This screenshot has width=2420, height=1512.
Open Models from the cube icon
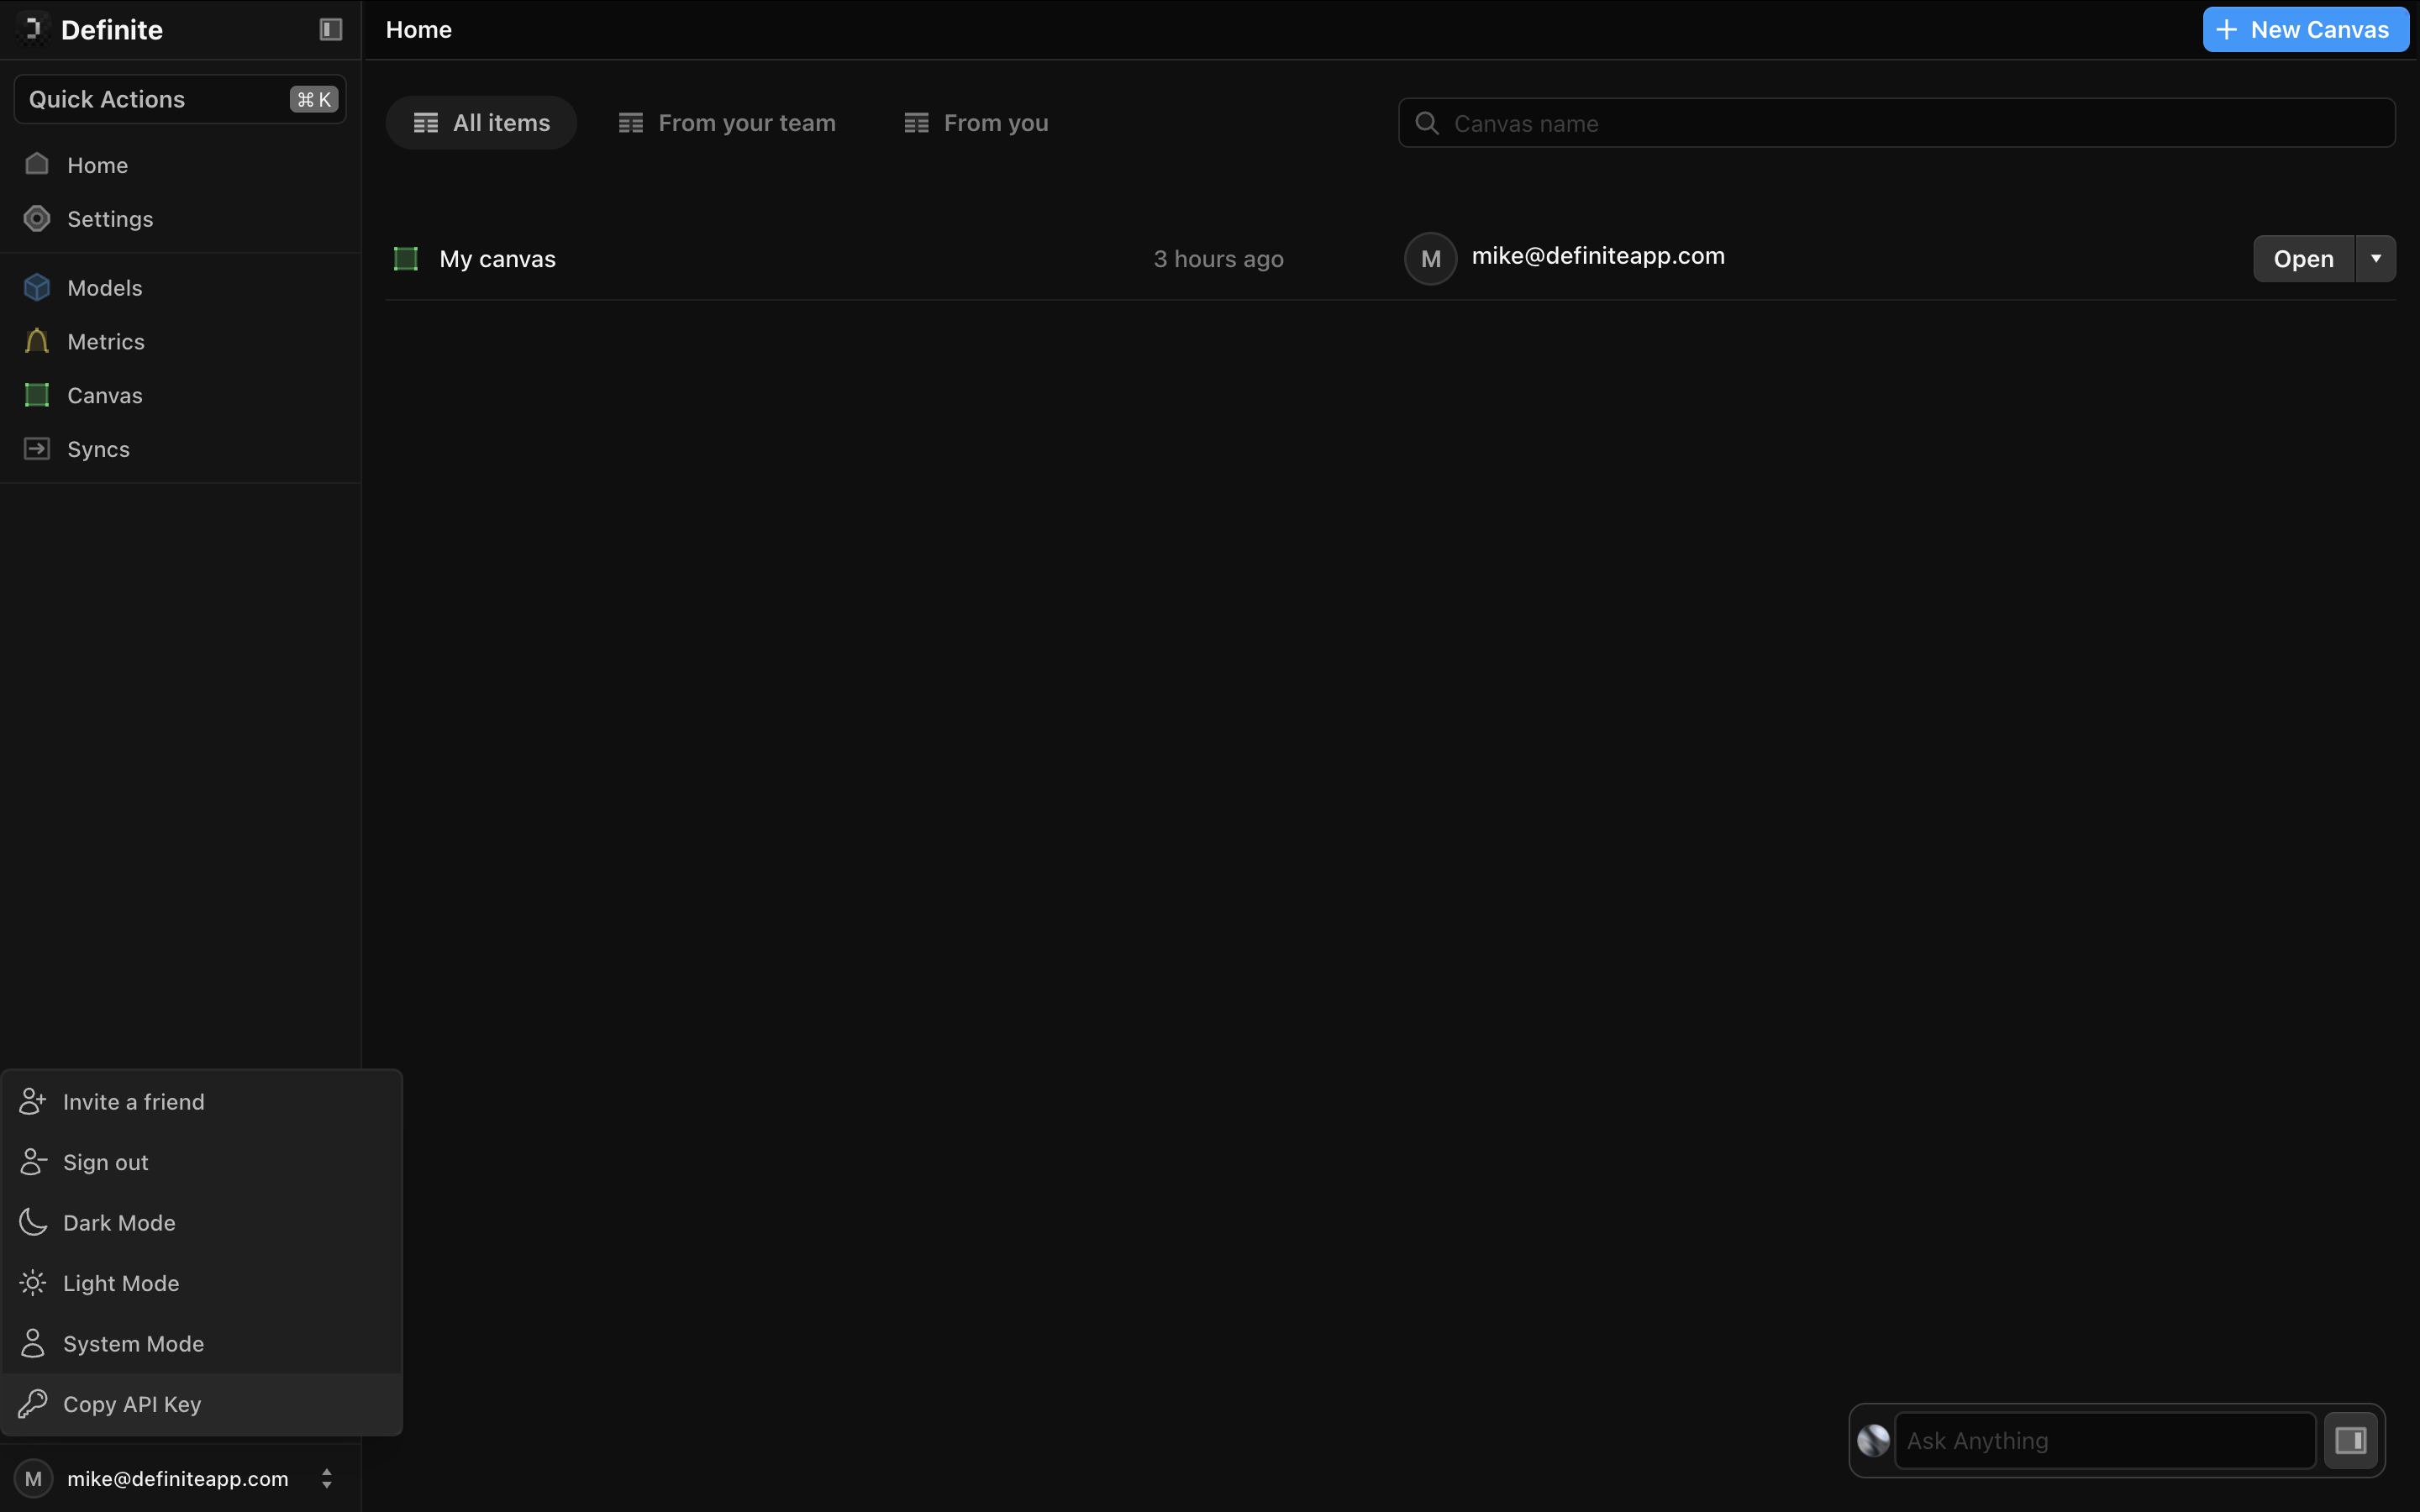point(37,288)
